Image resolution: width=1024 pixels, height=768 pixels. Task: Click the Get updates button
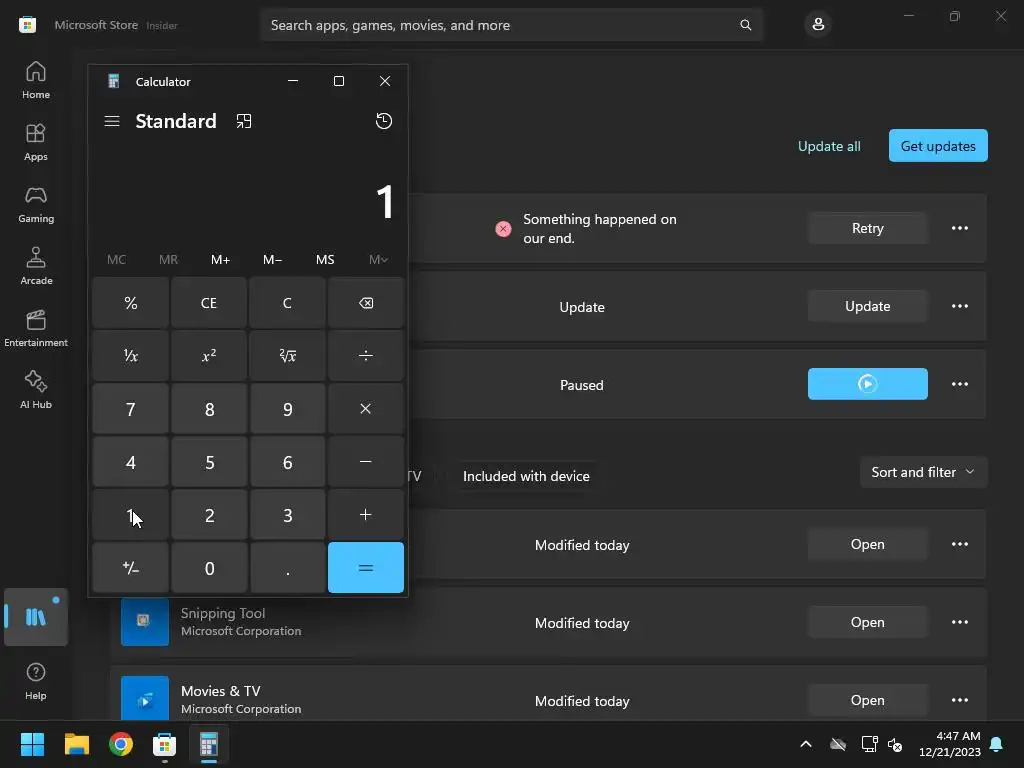[x=938, y=146]
